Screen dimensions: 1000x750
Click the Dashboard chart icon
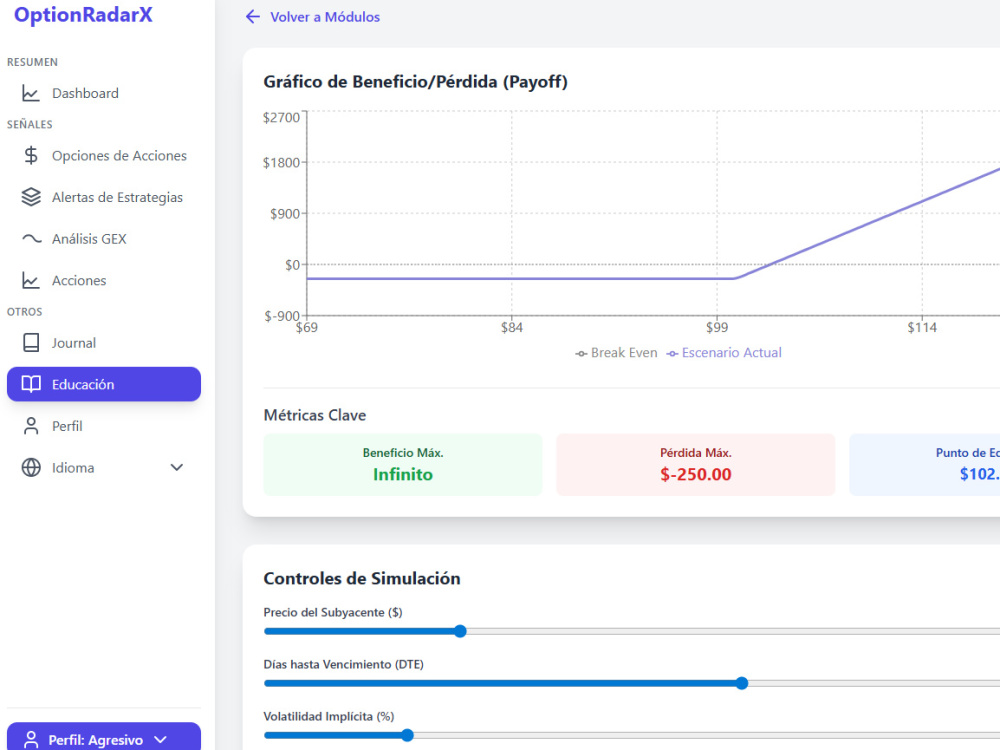[x=31, y=93]
